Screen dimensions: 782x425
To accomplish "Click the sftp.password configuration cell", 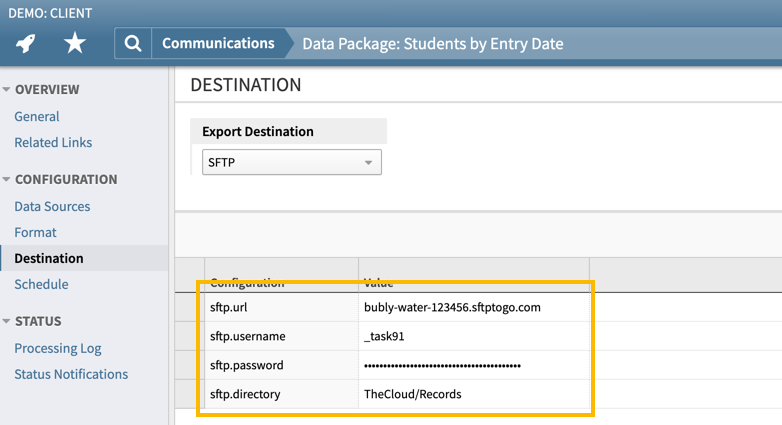I will tap(281, 365).
